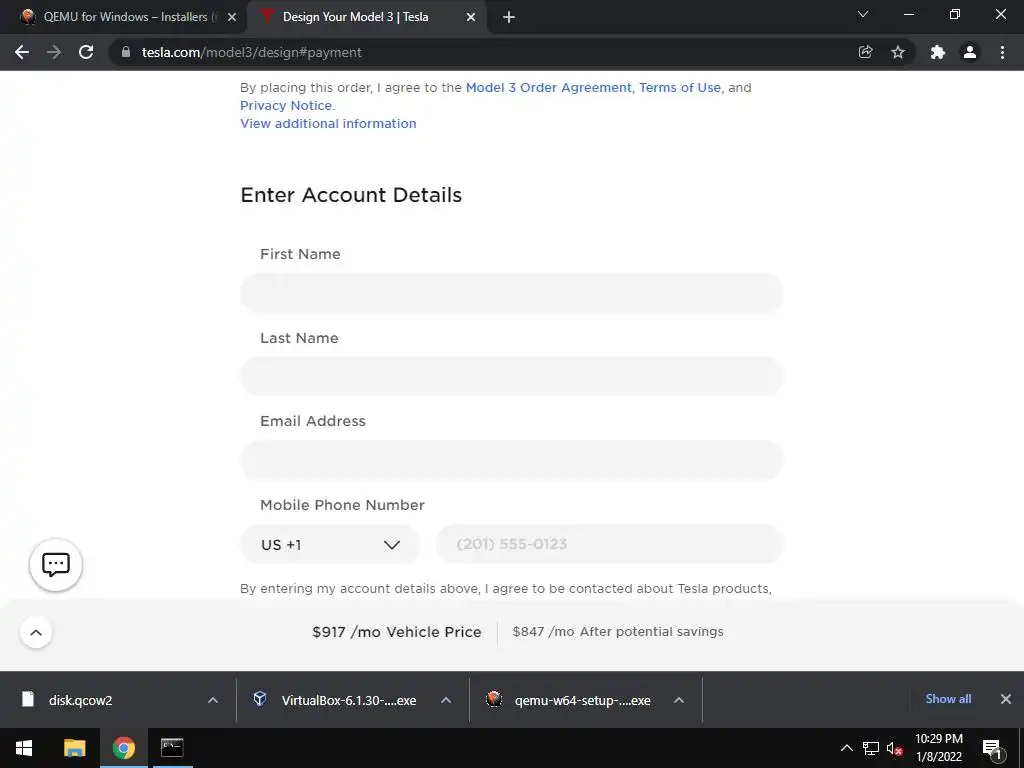Close the QEMU for Windows tab

[232, 18]
